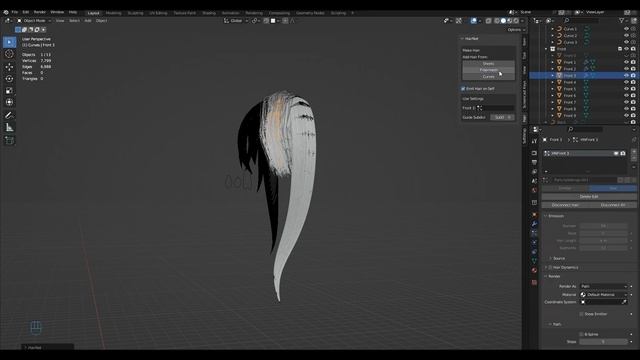Screen dimensions: 640x360
Task: Adjust the Emission Number field
Action: (603, 226)
